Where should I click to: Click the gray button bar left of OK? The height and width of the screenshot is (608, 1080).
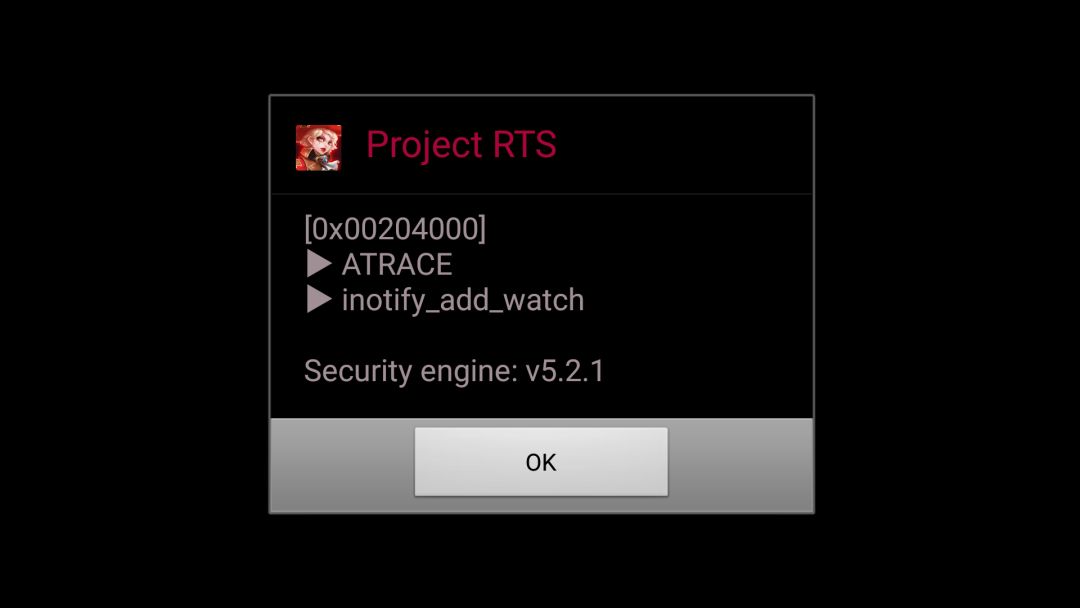point(342,465)
